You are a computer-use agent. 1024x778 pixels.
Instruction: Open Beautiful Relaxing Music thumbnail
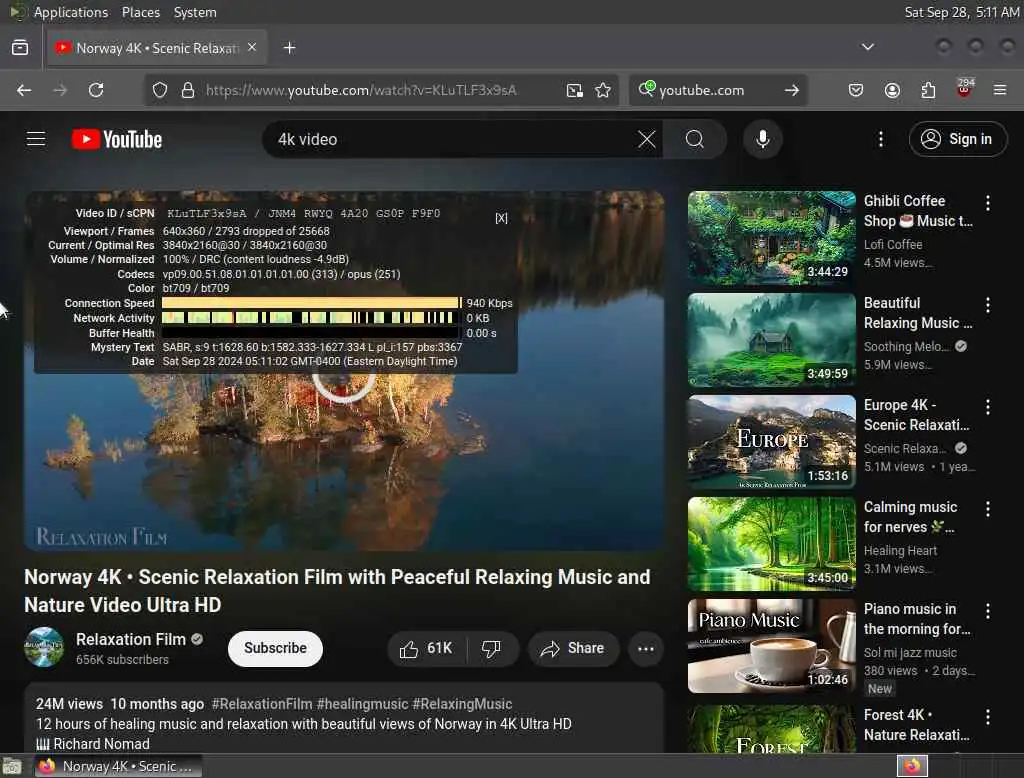click(x=771, y=340)
